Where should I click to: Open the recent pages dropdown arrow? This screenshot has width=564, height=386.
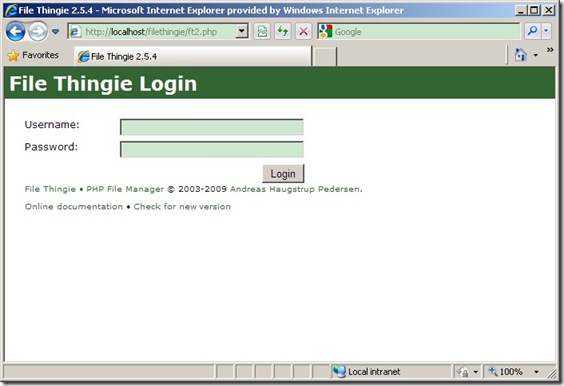click(55, 32)
